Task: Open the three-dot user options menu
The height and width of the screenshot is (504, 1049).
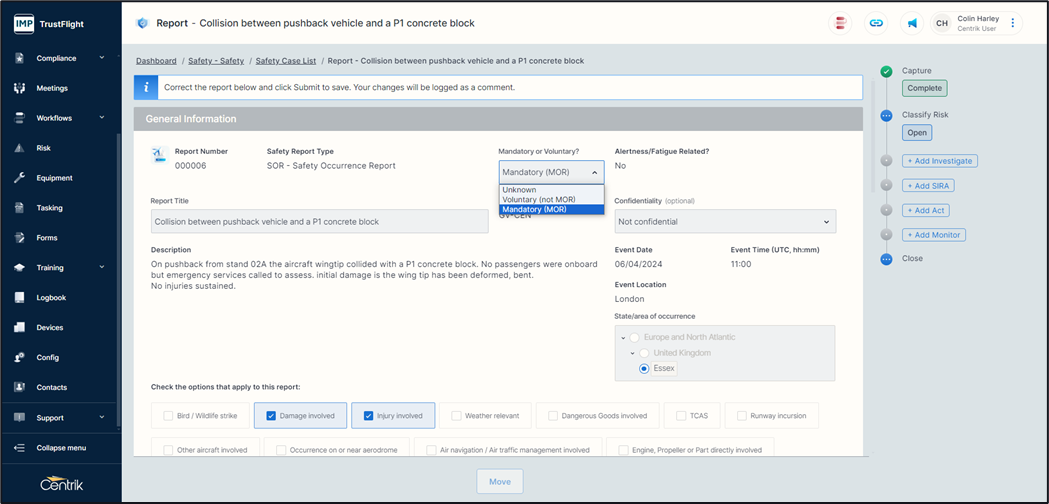Action: 1012,23
